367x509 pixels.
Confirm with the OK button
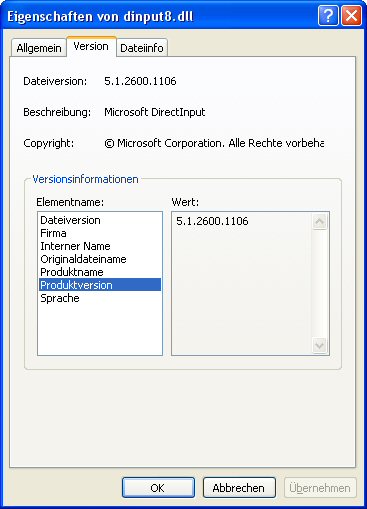coord(158,488)
